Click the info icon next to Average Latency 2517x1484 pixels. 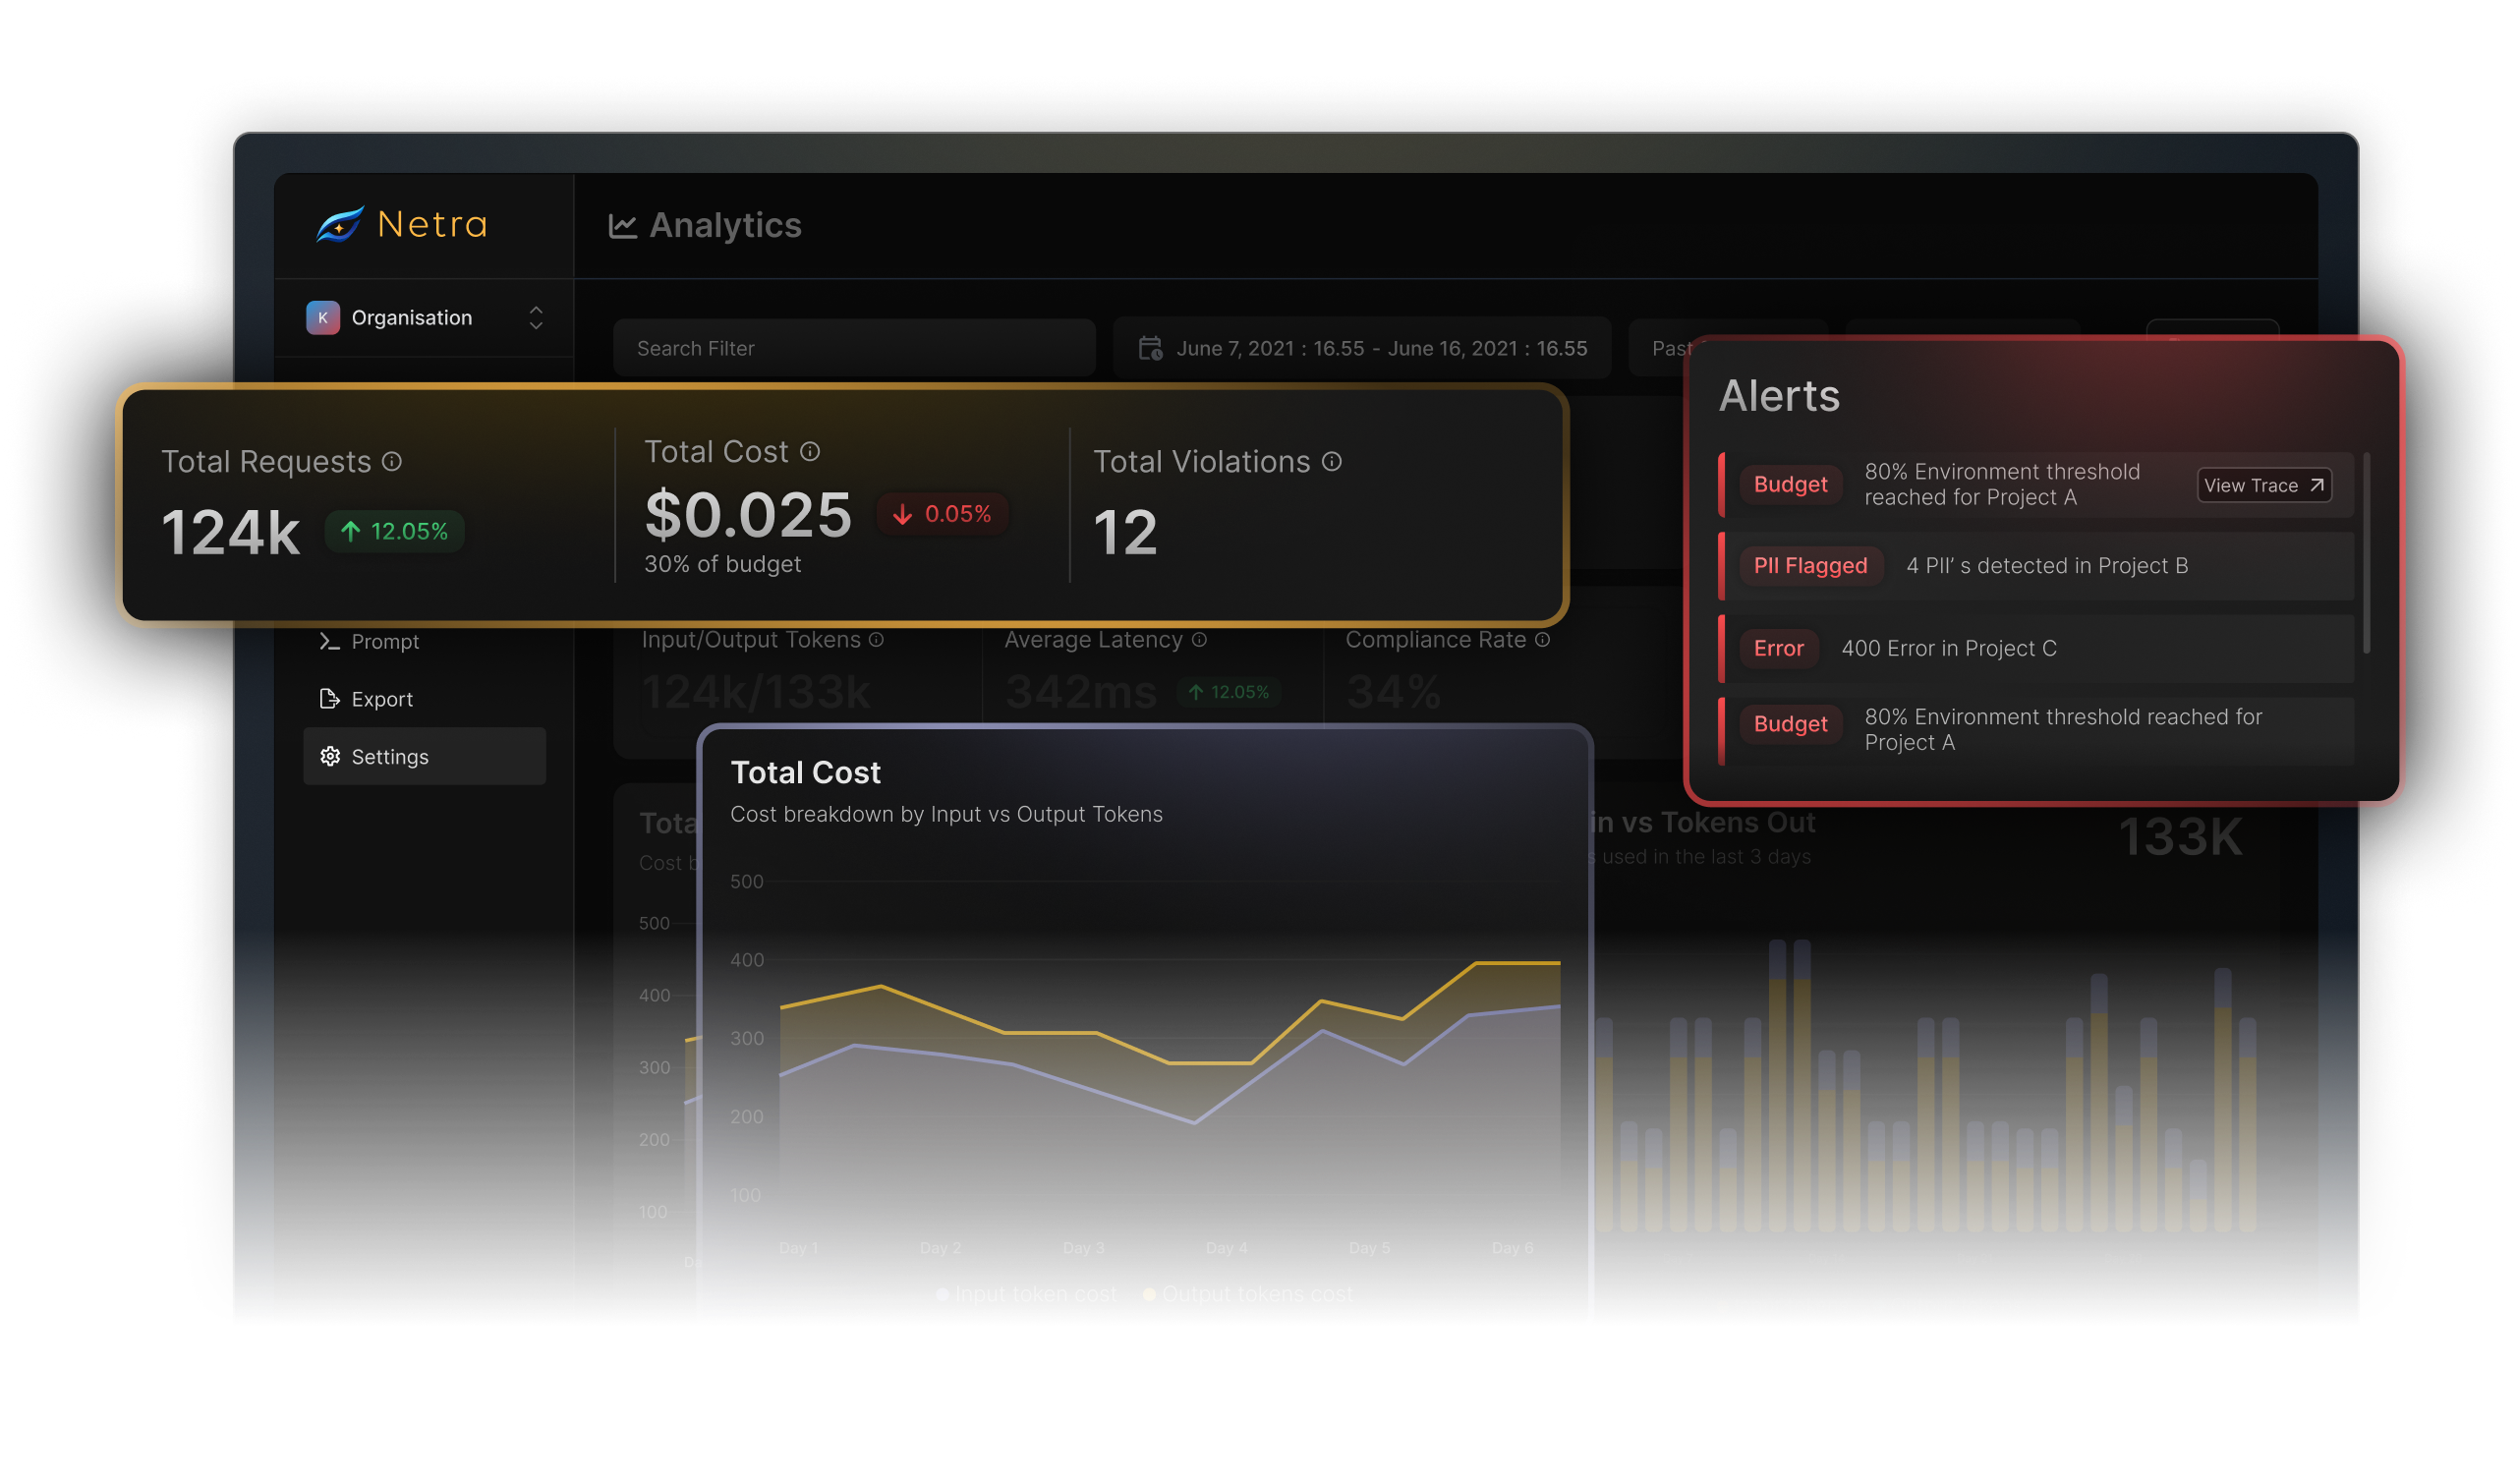point(1199,640)
